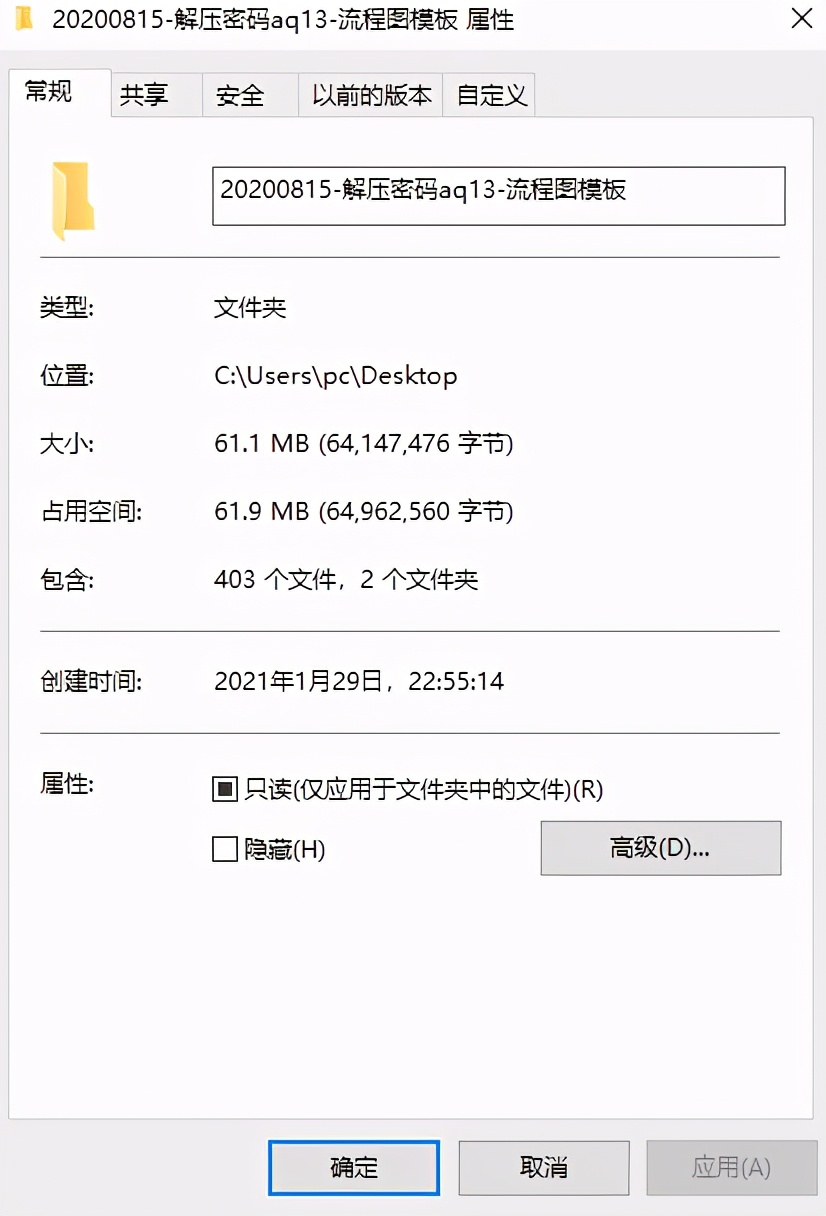The width and height of the screenshot is (826, 1216).
Task: Click the large yellow folder icon
Action: point(73,200)
